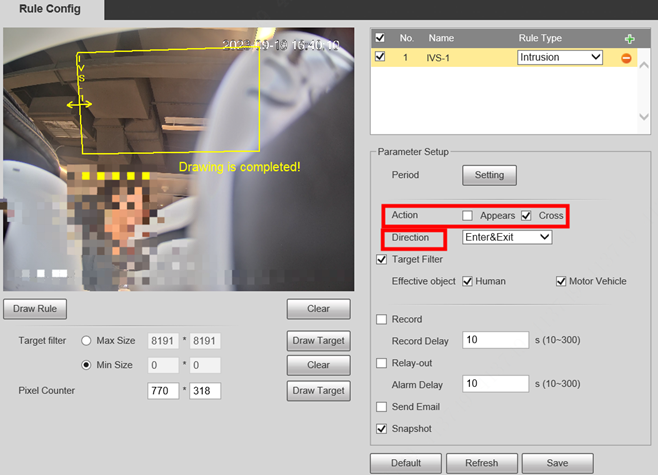Disable the Snapshot checkbox
Screen dimensions: 658x475
click(381, 429)
